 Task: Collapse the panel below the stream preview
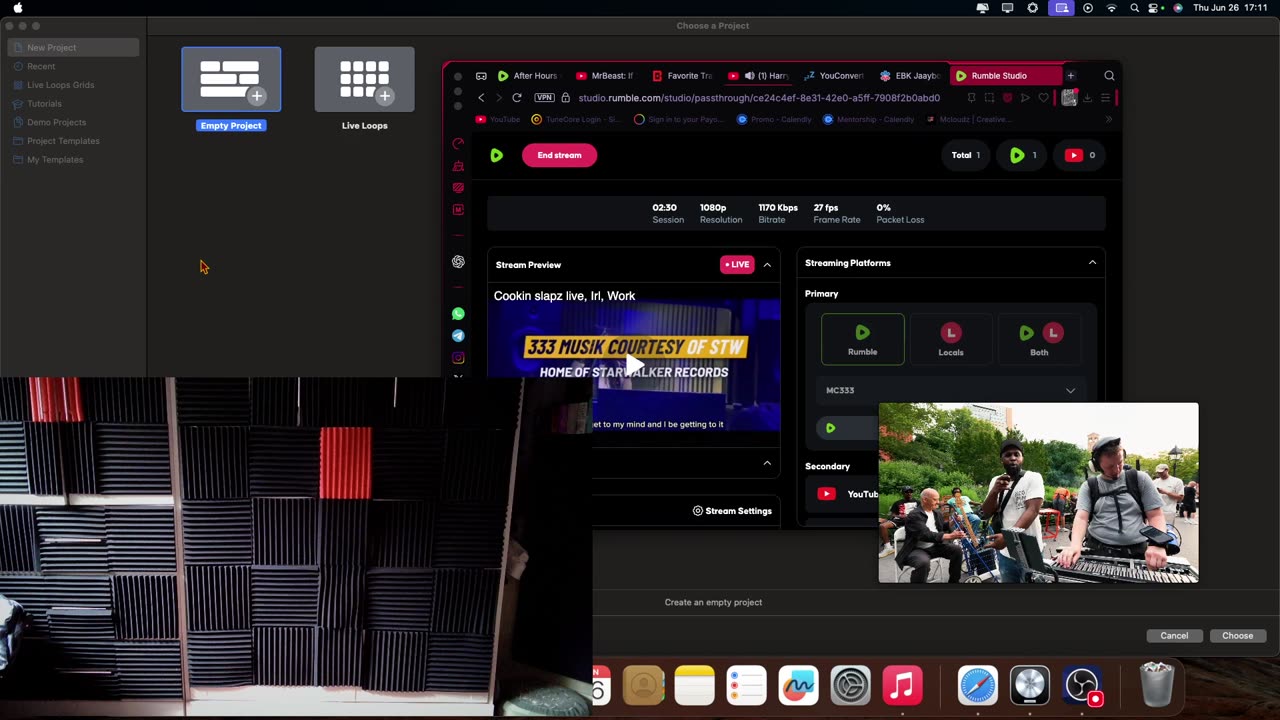point(767,463)
